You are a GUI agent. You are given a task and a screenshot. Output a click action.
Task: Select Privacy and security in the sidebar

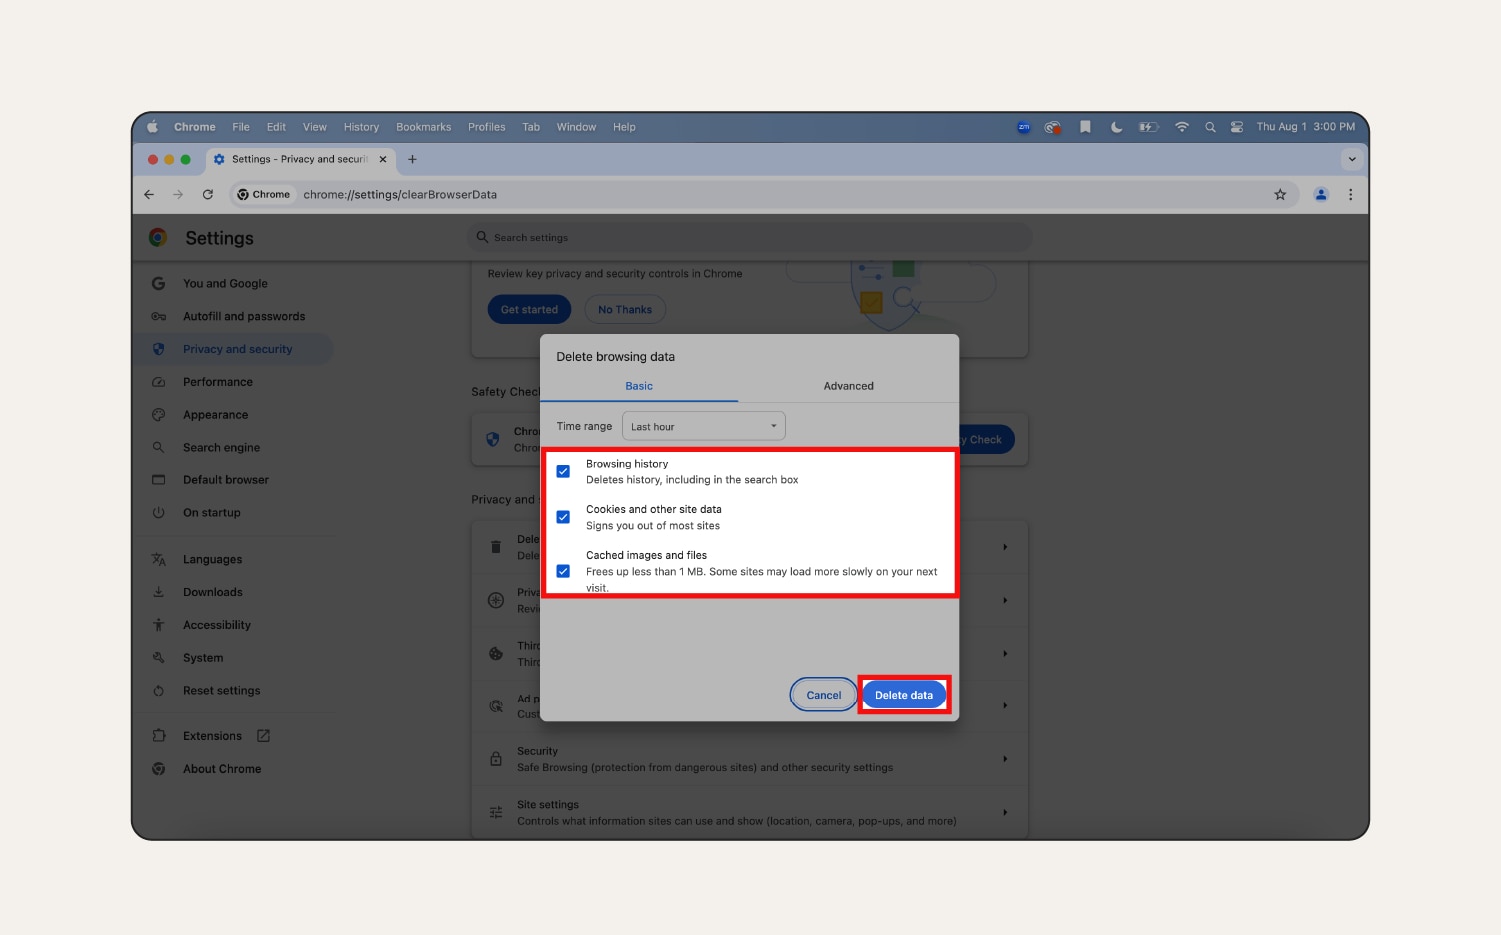pyautogui.click(x=237, y=349)
